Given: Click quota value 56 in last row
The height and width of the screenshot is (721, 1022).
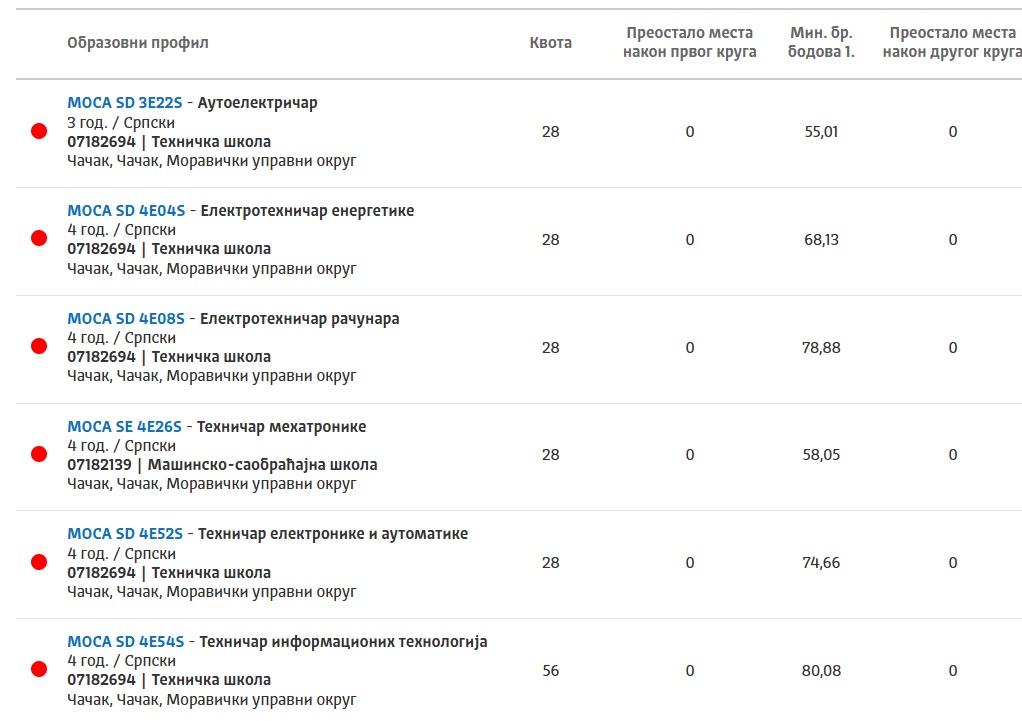Looking at the screenshot, I should click(551, 671).
